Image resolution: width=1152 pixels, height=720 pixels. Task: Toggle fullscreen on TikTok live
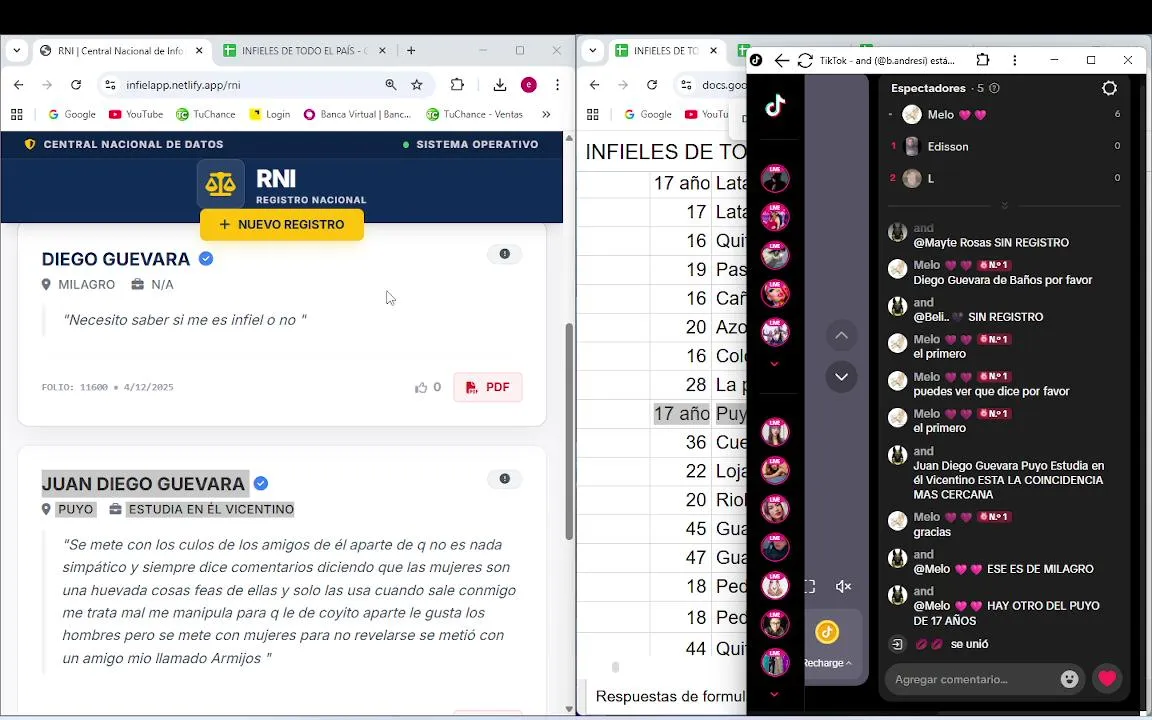[810, 586]
